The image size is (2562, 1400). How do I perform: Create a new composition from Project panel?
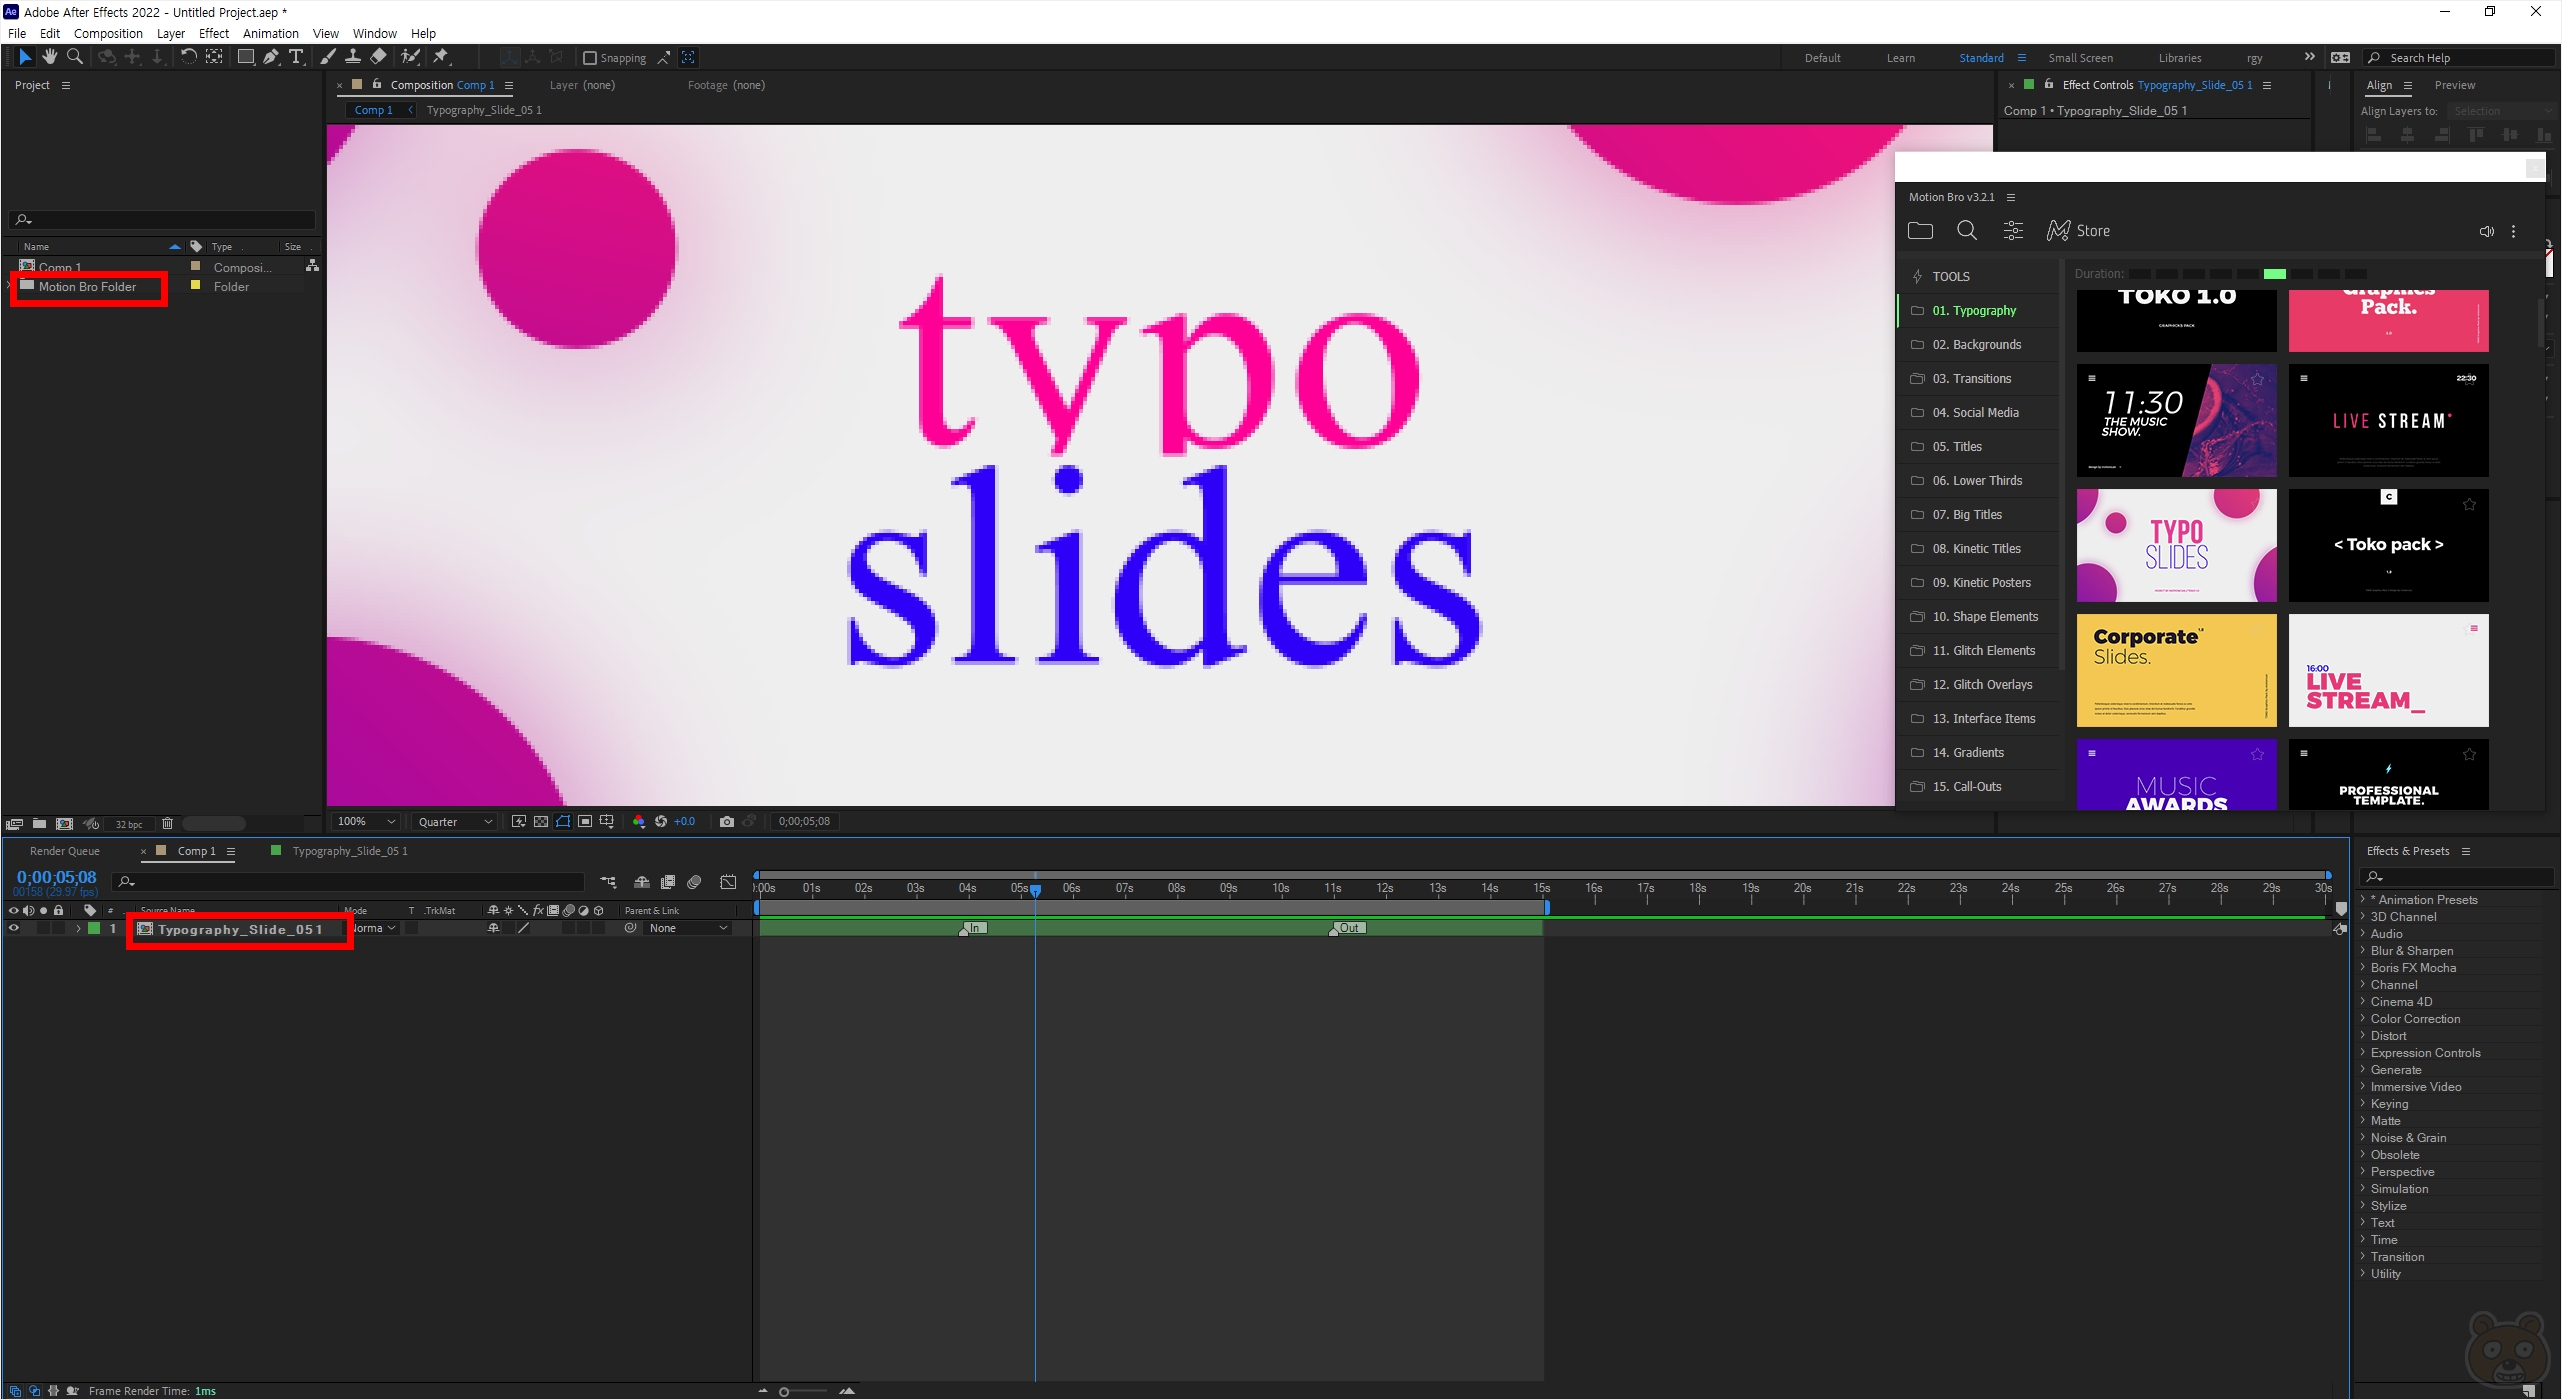click(64, 824)
